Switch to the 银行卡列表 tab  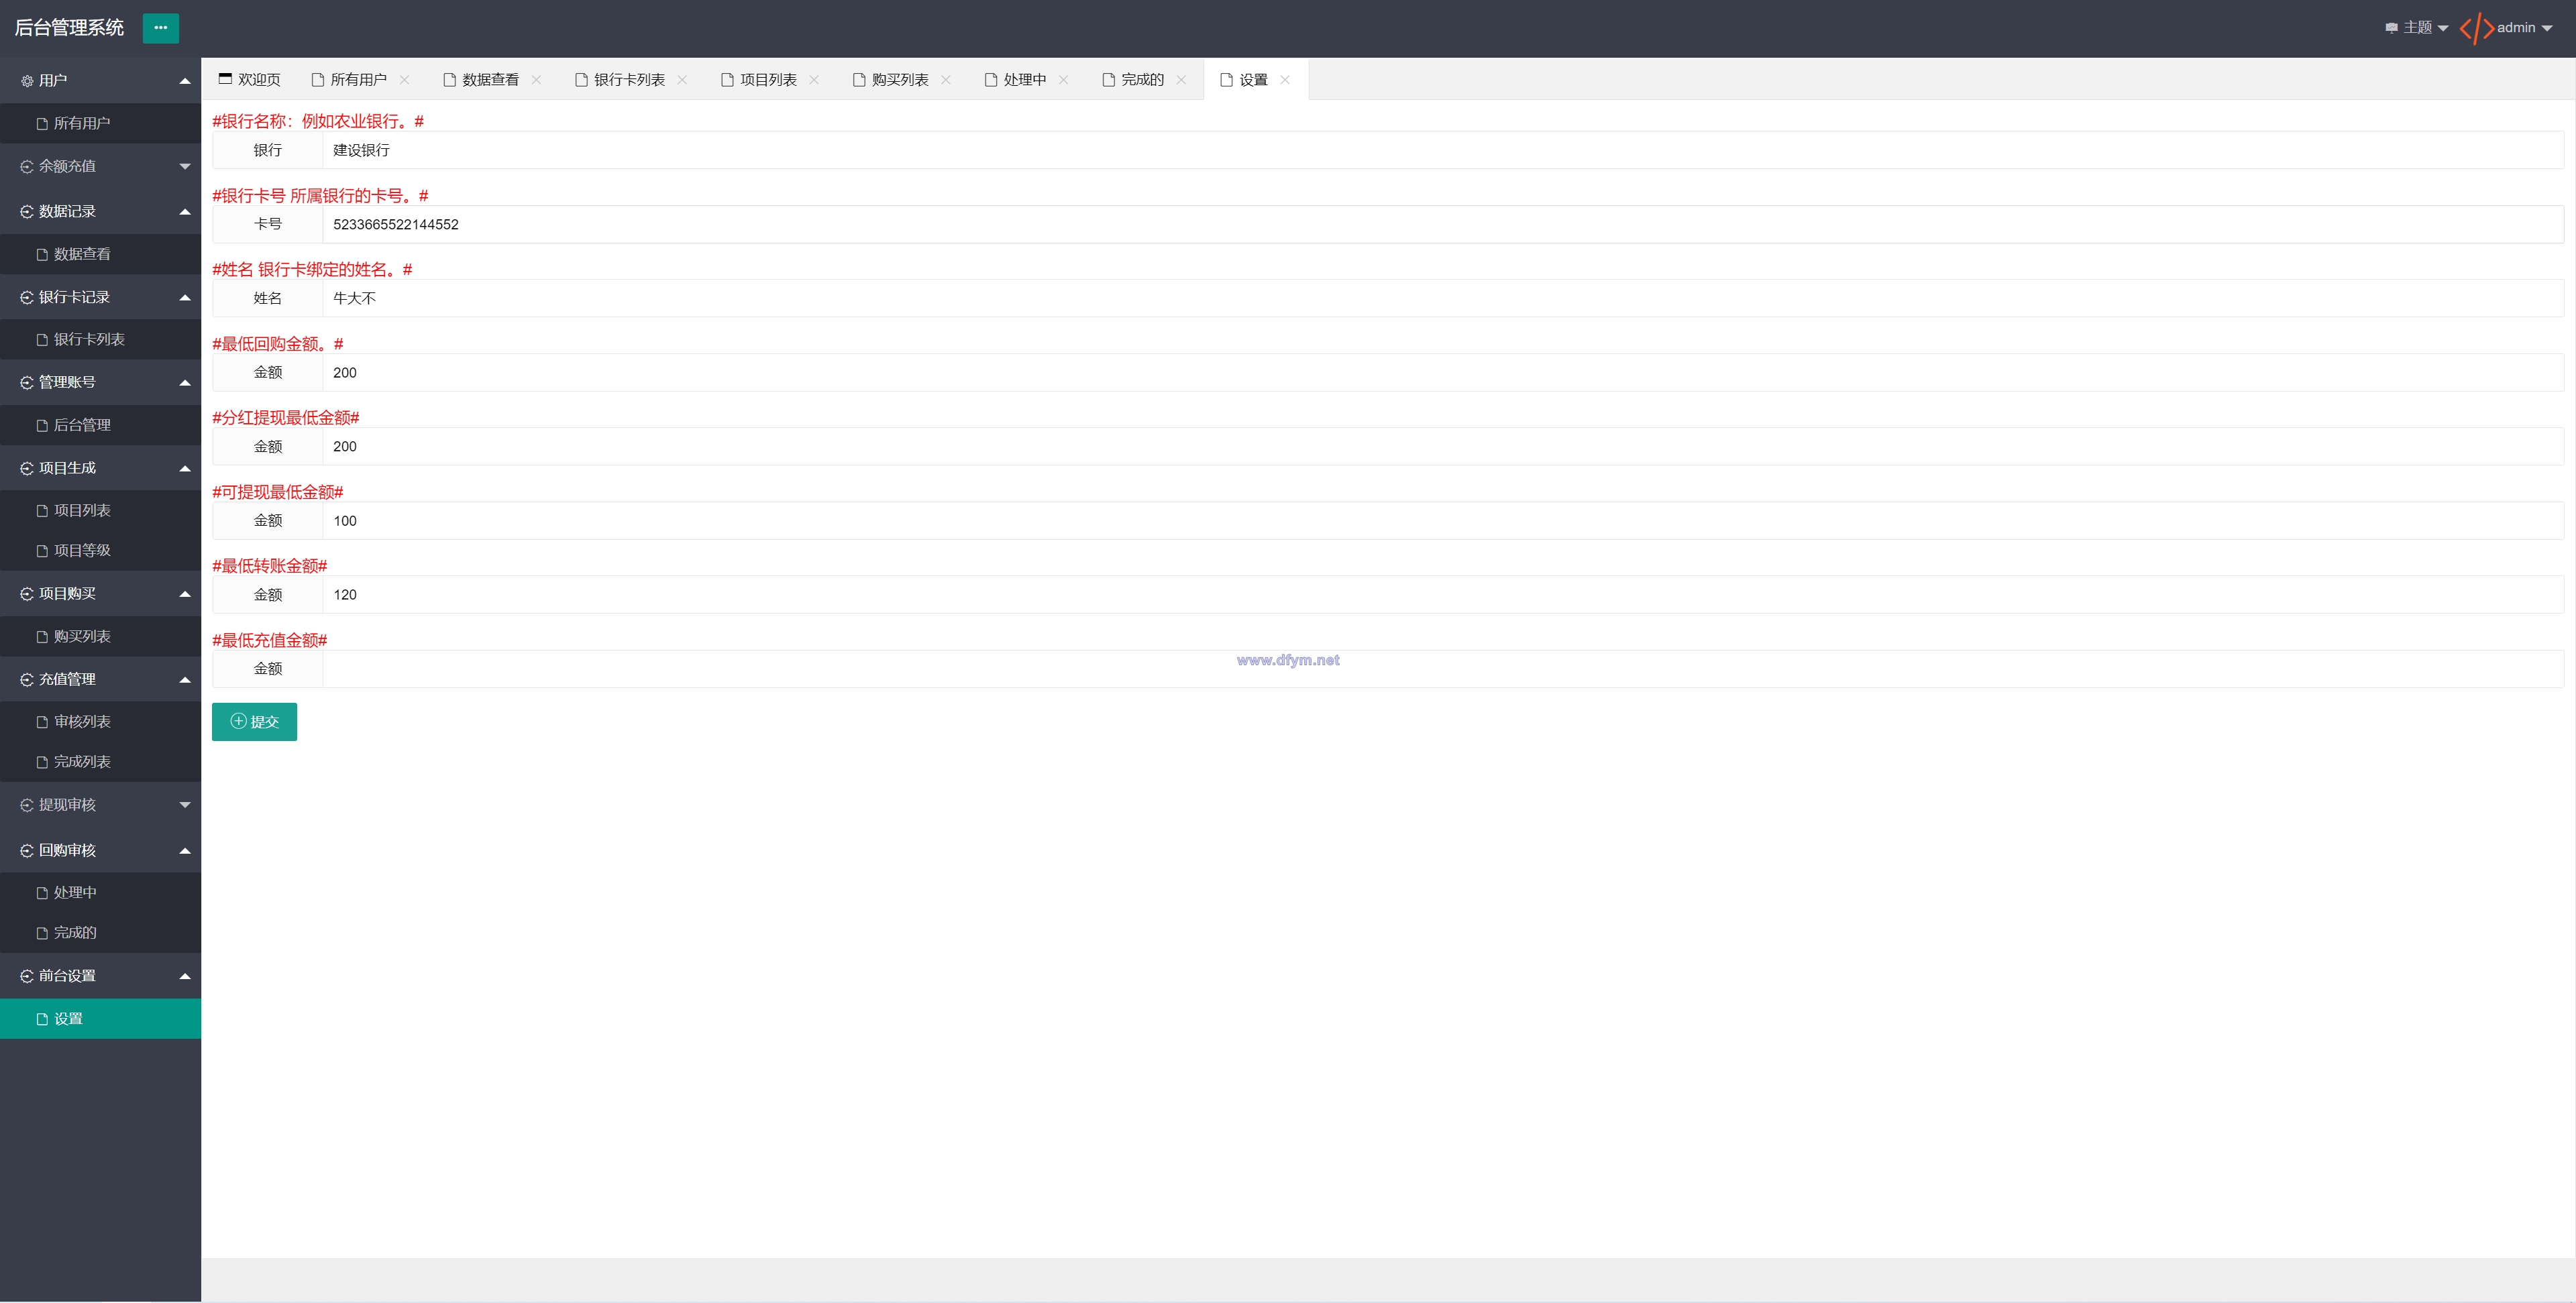pos(629,80)
